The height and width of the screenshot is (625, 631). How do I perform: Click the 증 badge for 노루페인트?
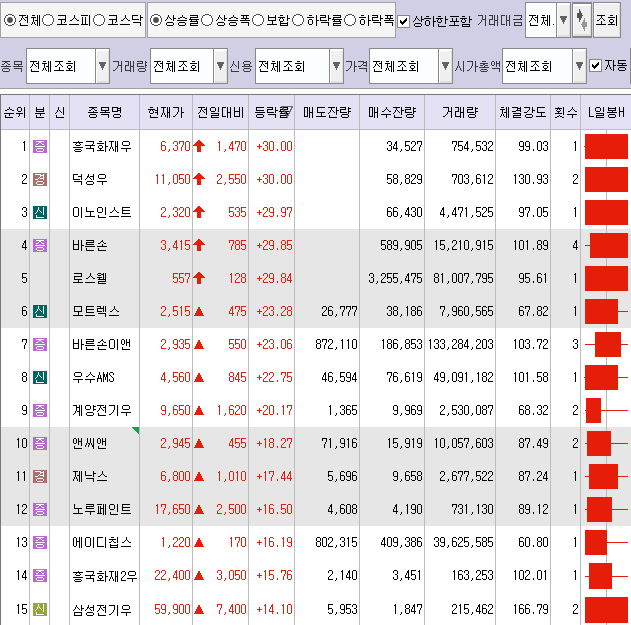[x=39, y=509]
